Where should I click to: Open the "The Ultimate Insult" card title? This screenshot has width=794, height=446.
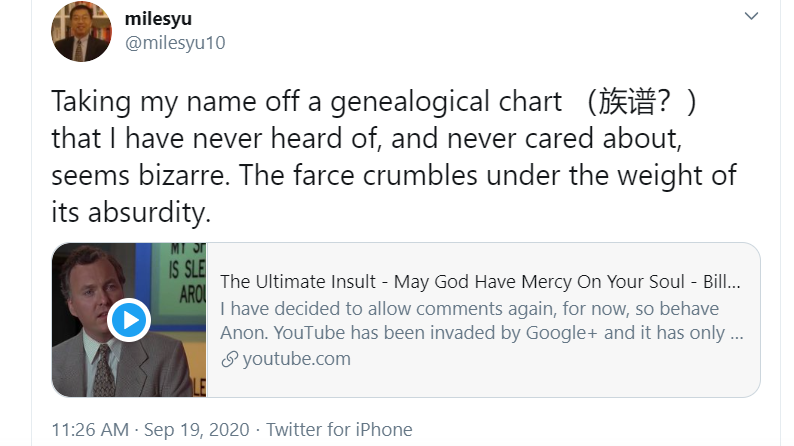pos(480,281)
